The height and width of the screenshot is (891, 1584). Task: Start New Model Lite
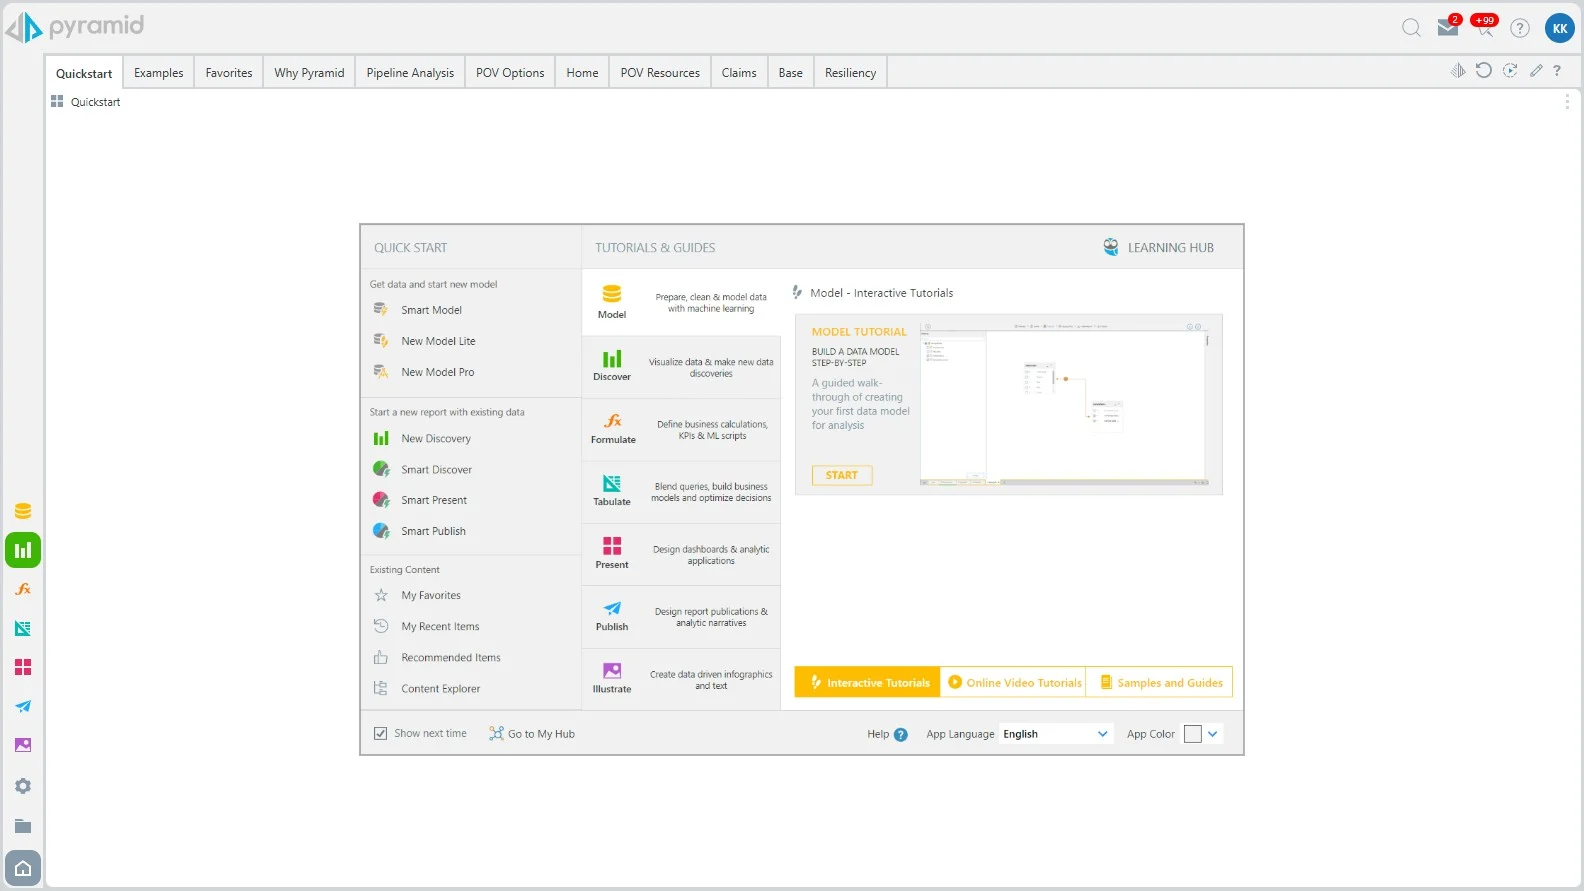pos(438,341)
